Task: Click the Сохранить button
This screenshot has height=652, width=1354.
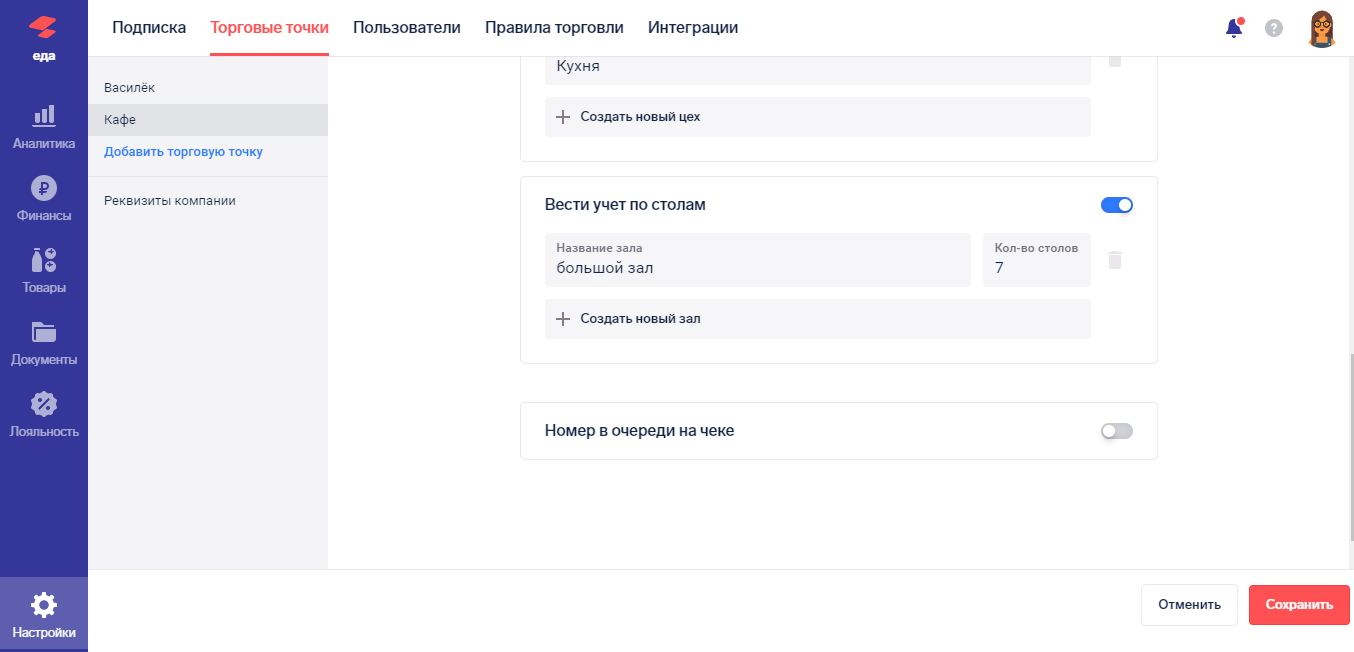Action: point(1299,605)
